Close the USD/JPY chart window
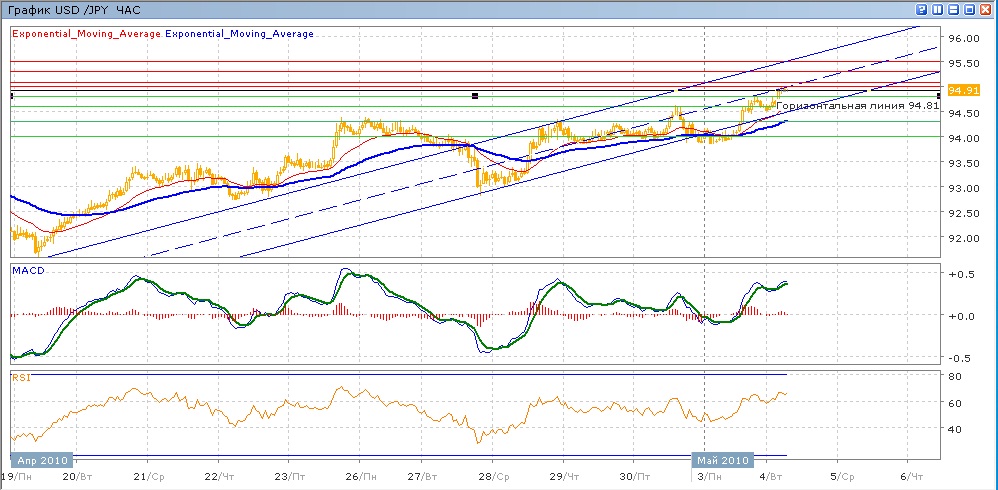998x490 pixels. coord(986,8)
